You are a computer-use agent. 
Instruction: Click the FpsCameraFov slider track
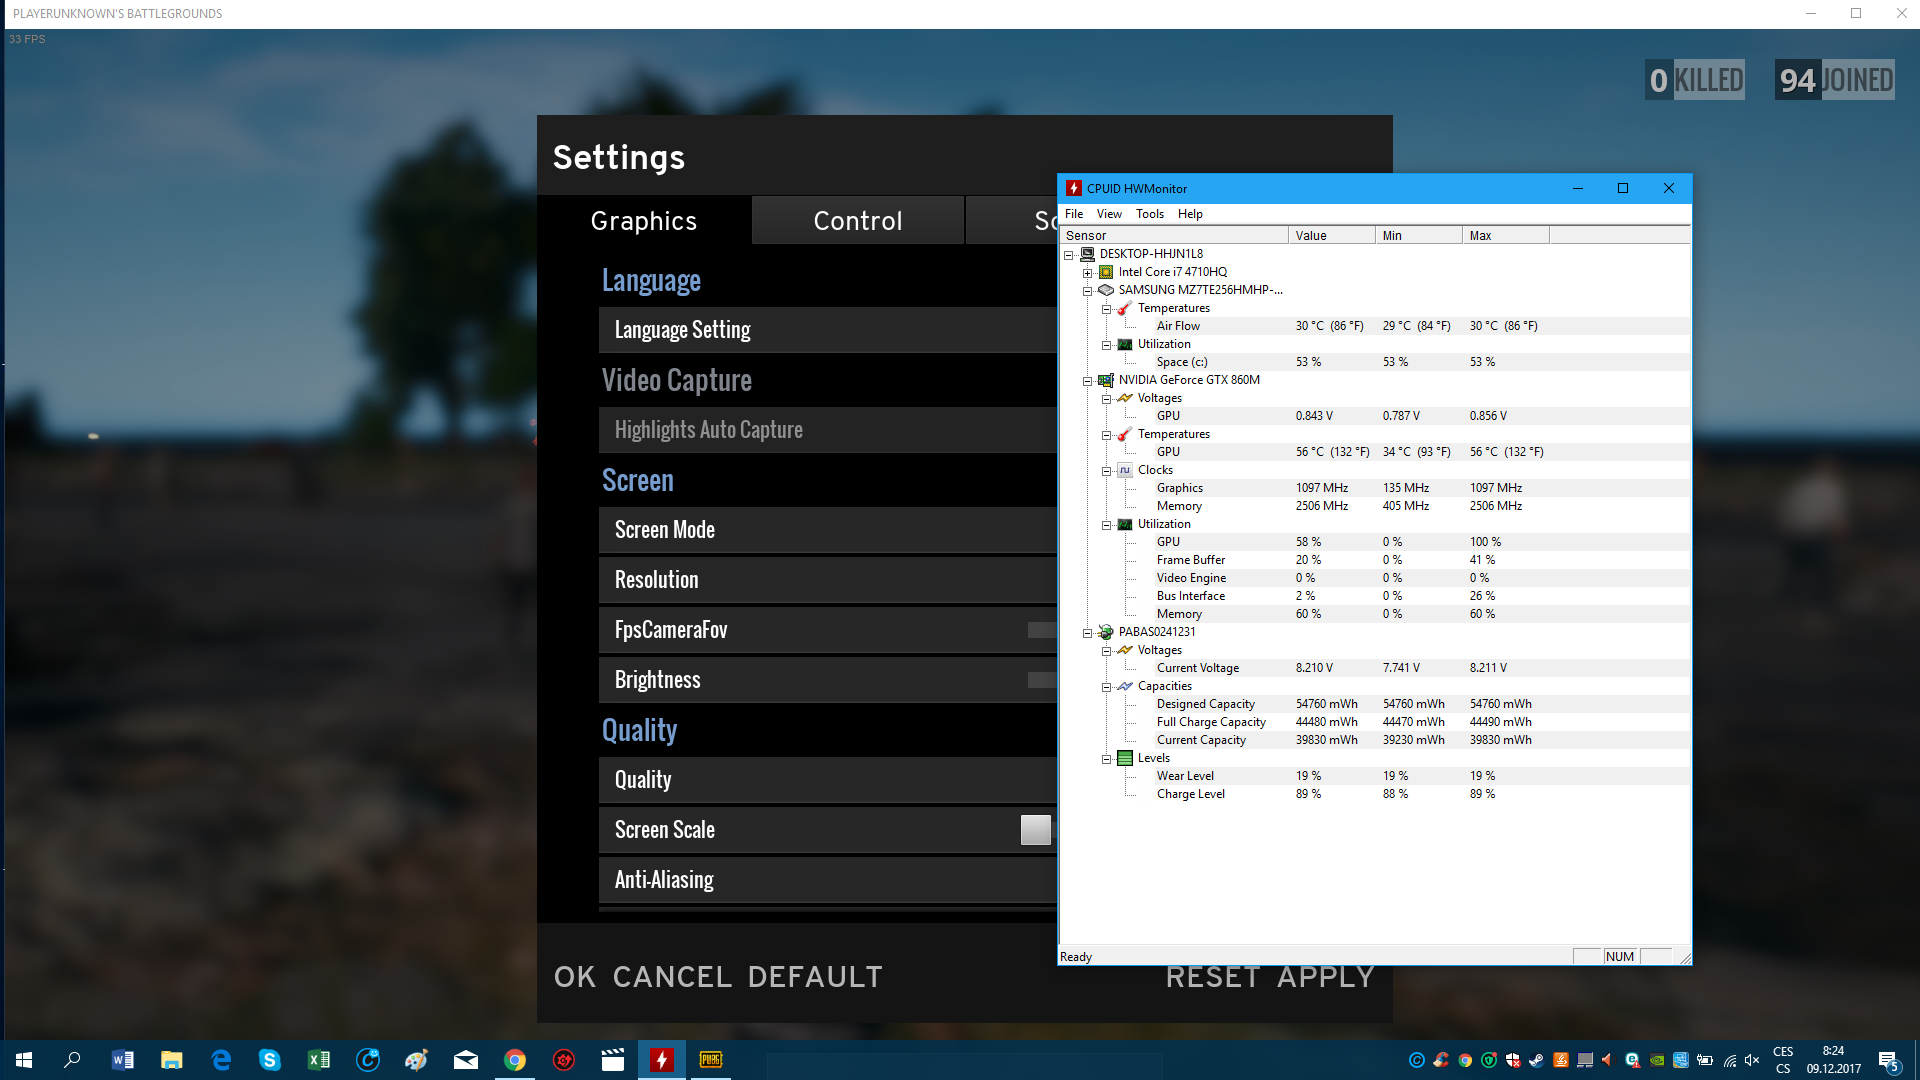click(x=1042, y=630)
